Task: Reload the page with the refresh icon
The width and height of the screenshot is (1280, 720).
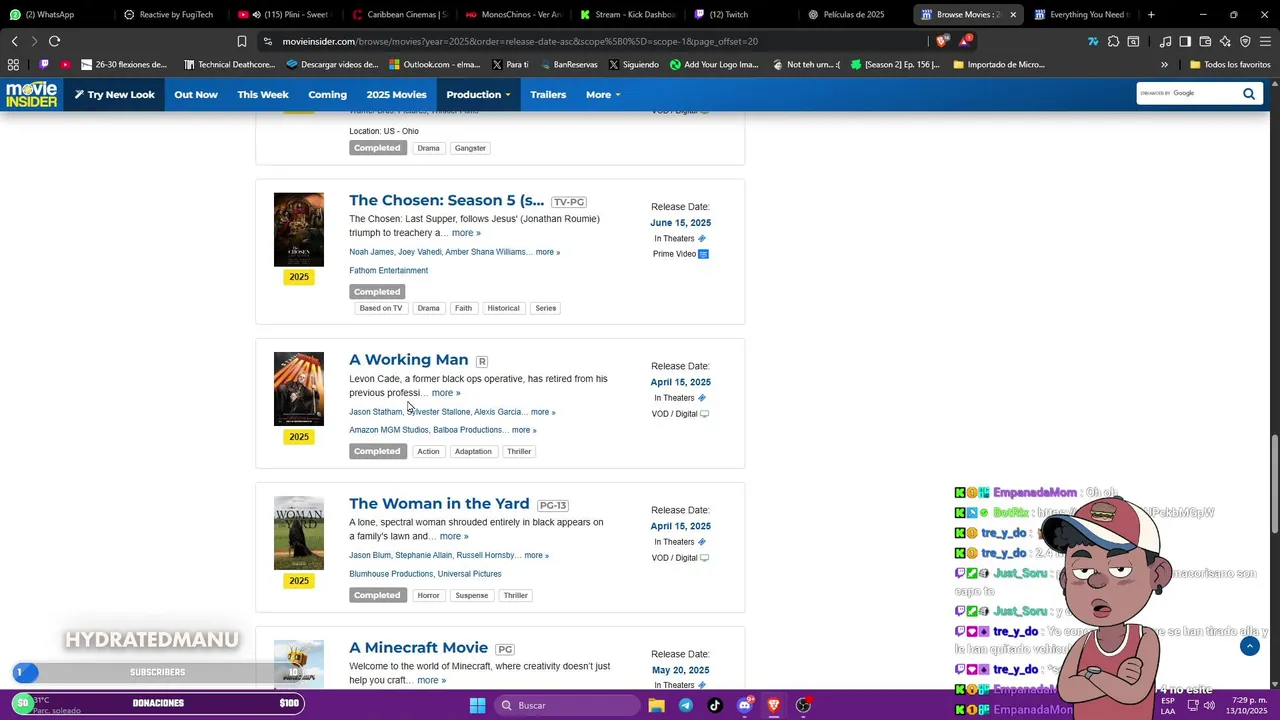Action: click(54, 41)
